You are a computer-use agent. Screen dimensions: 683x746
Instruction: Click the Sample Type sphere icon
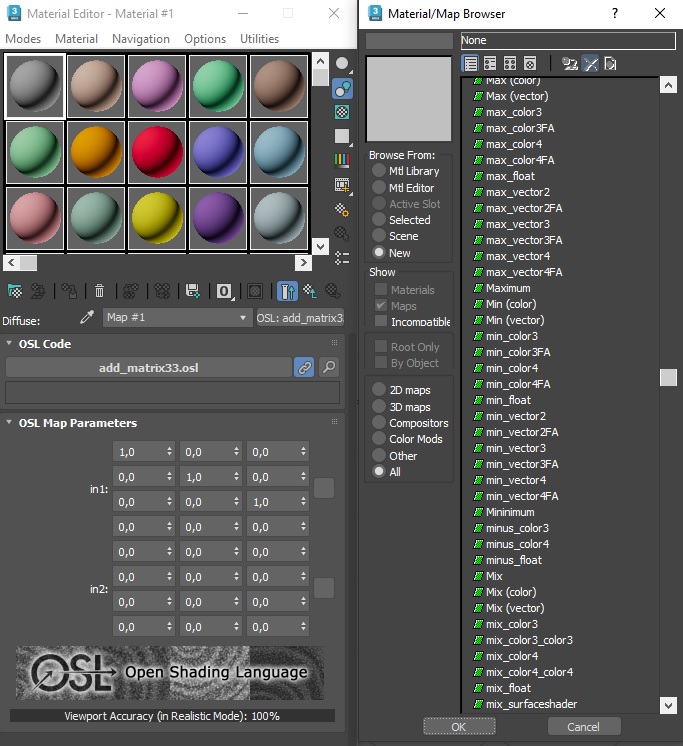tap(342, 64)
